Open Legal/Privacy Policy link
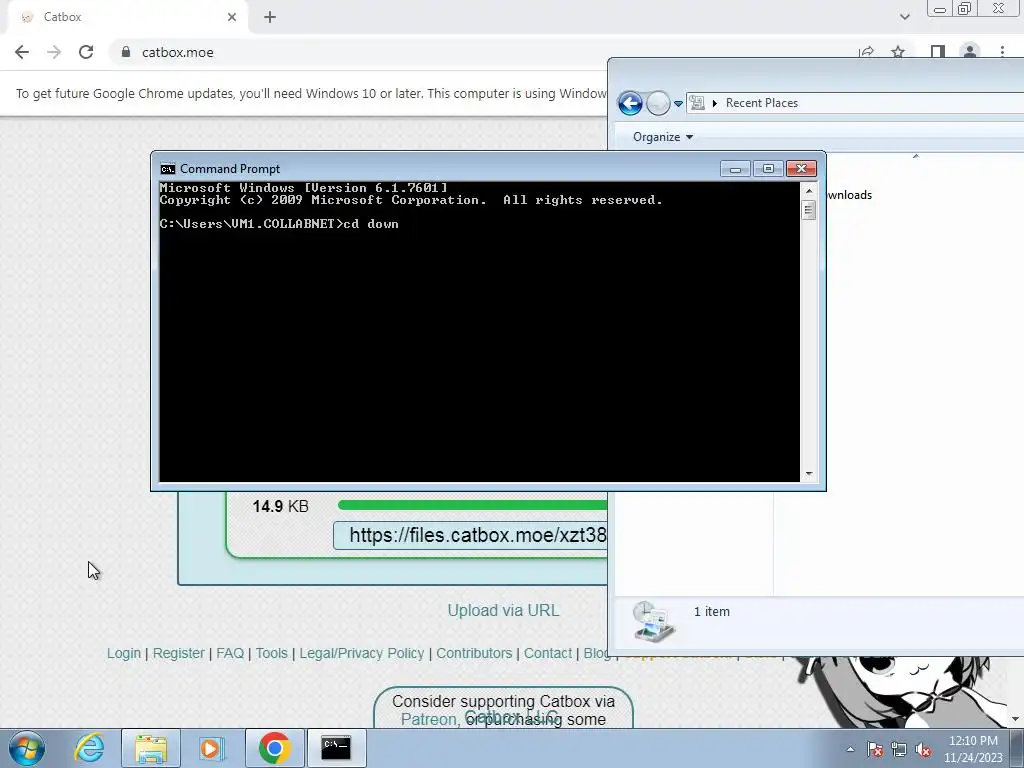Viewport: 1024px width, 768px height. [x=362, y=653]
